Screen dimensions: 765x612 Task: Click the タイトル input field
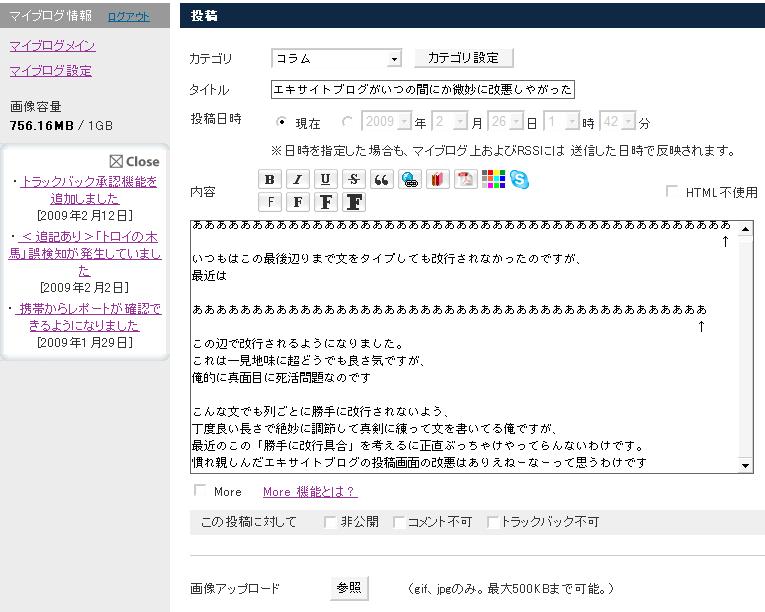(423, 89)
